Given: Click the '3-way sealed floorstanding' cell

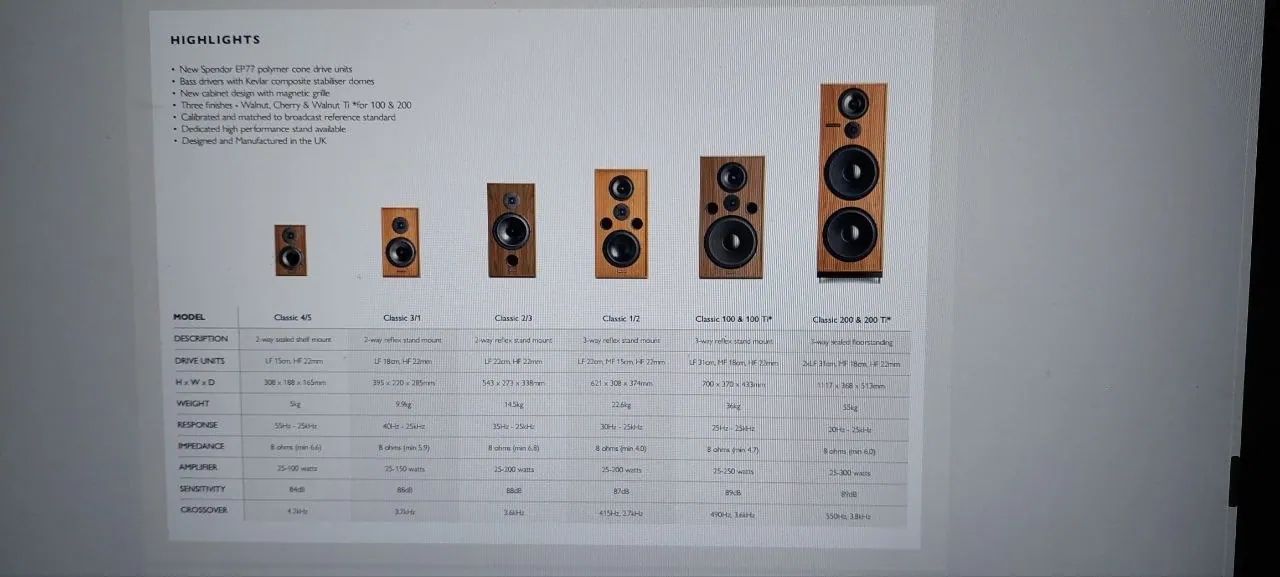Looking at the screenshot, I should (852, 342).
